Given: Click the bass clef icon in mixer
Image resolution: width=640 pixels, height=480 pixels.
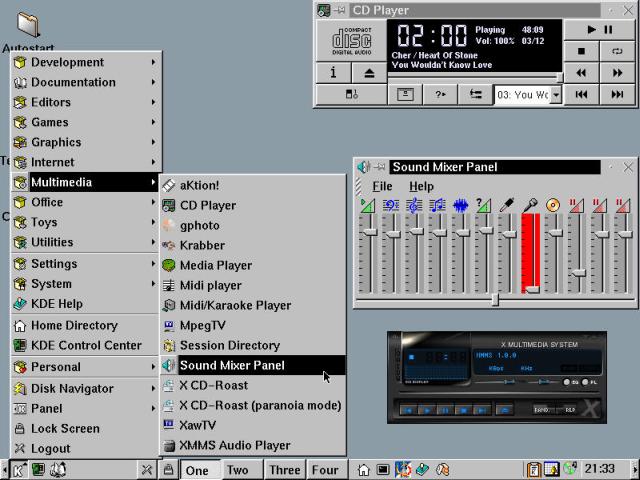Looking at the screenshot, I should [390, 205].
